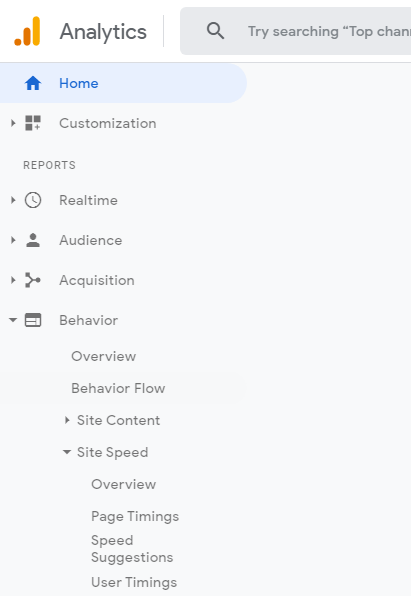Expand the Realtime reports arrow
411x596 pixels.
coord(13,200)
